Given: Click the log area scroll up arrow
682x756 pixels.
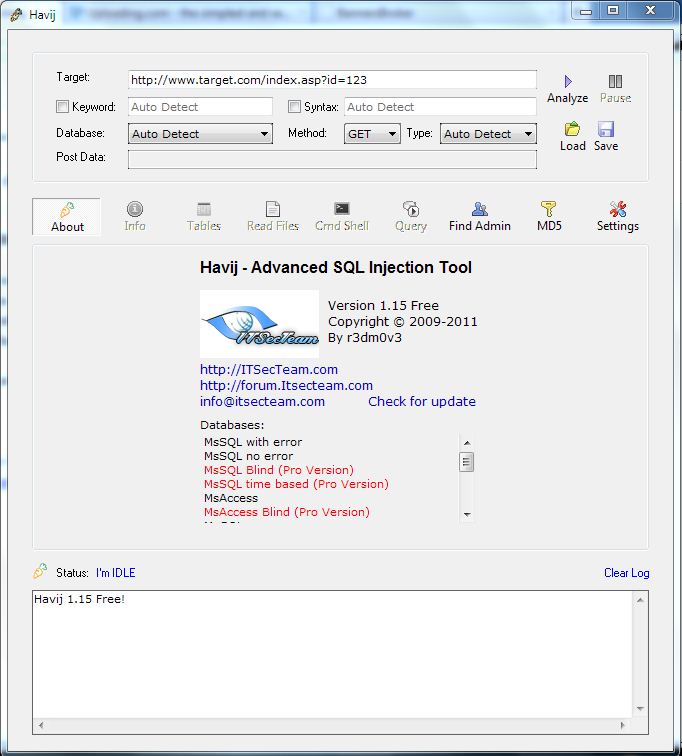Looking at the screenshot, I should tap(640, 600).
